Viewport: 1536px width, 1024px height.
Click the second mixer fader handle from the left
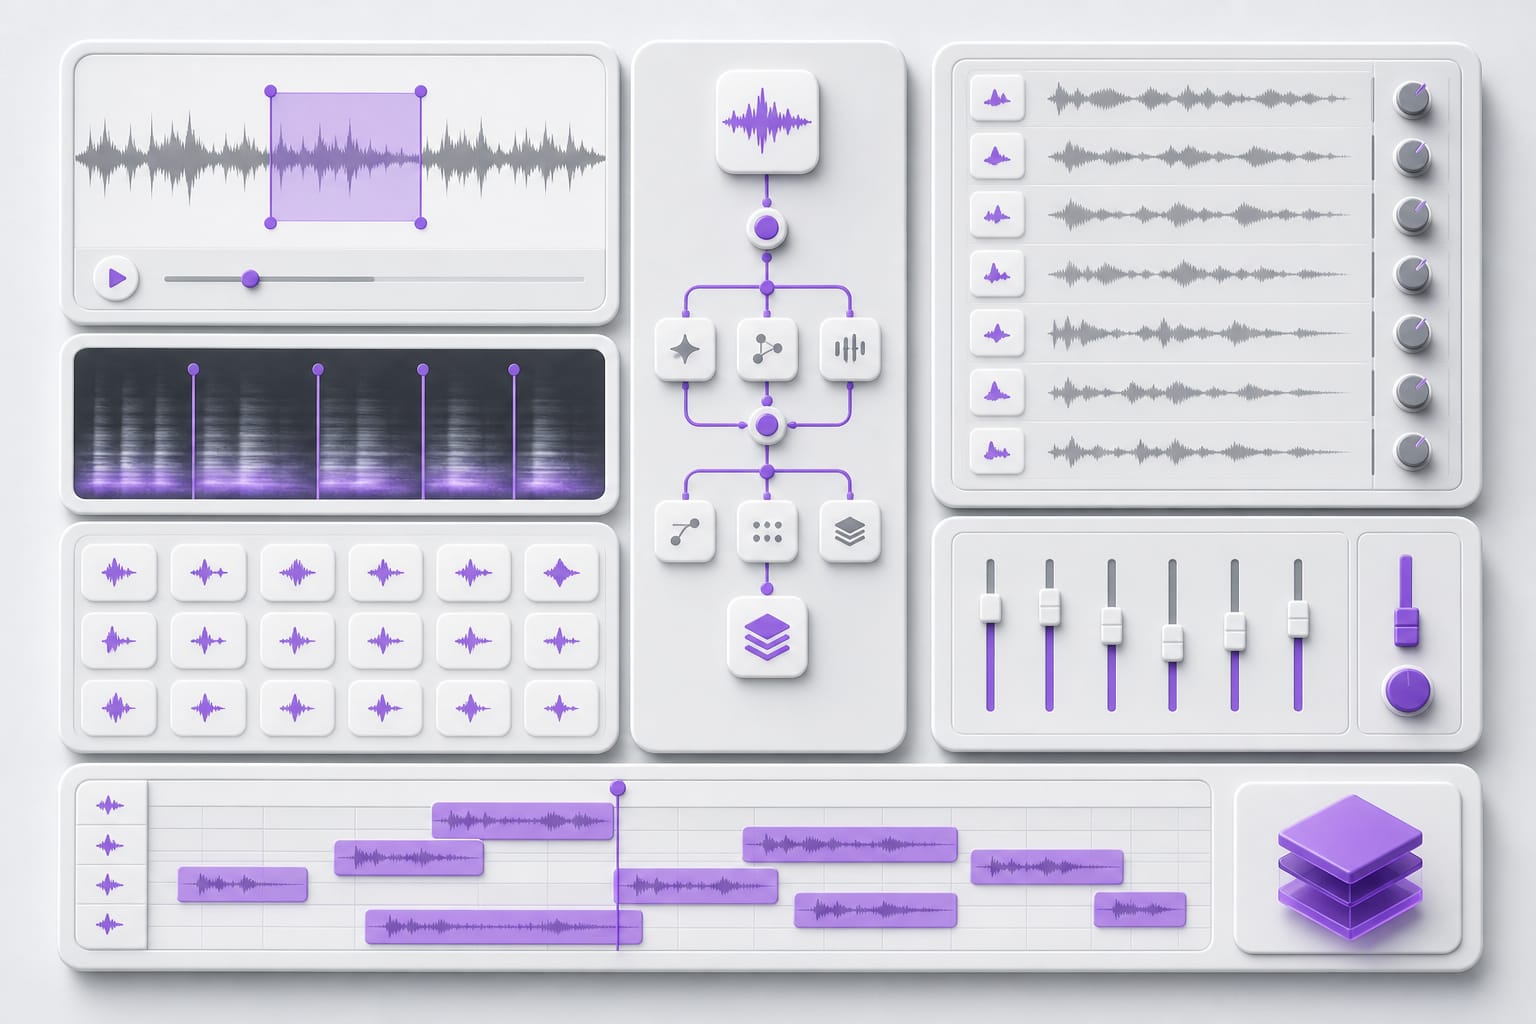(x=1049, y=607)
